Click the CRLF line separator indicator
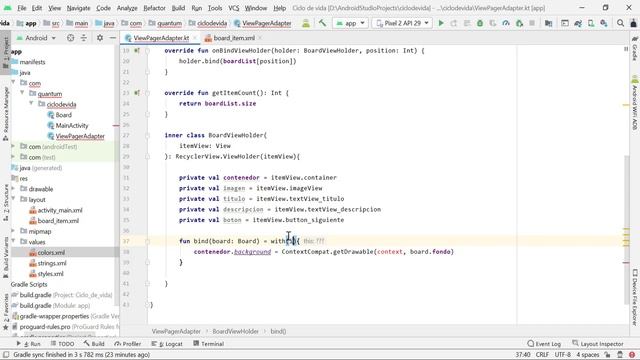 point(542,355)
